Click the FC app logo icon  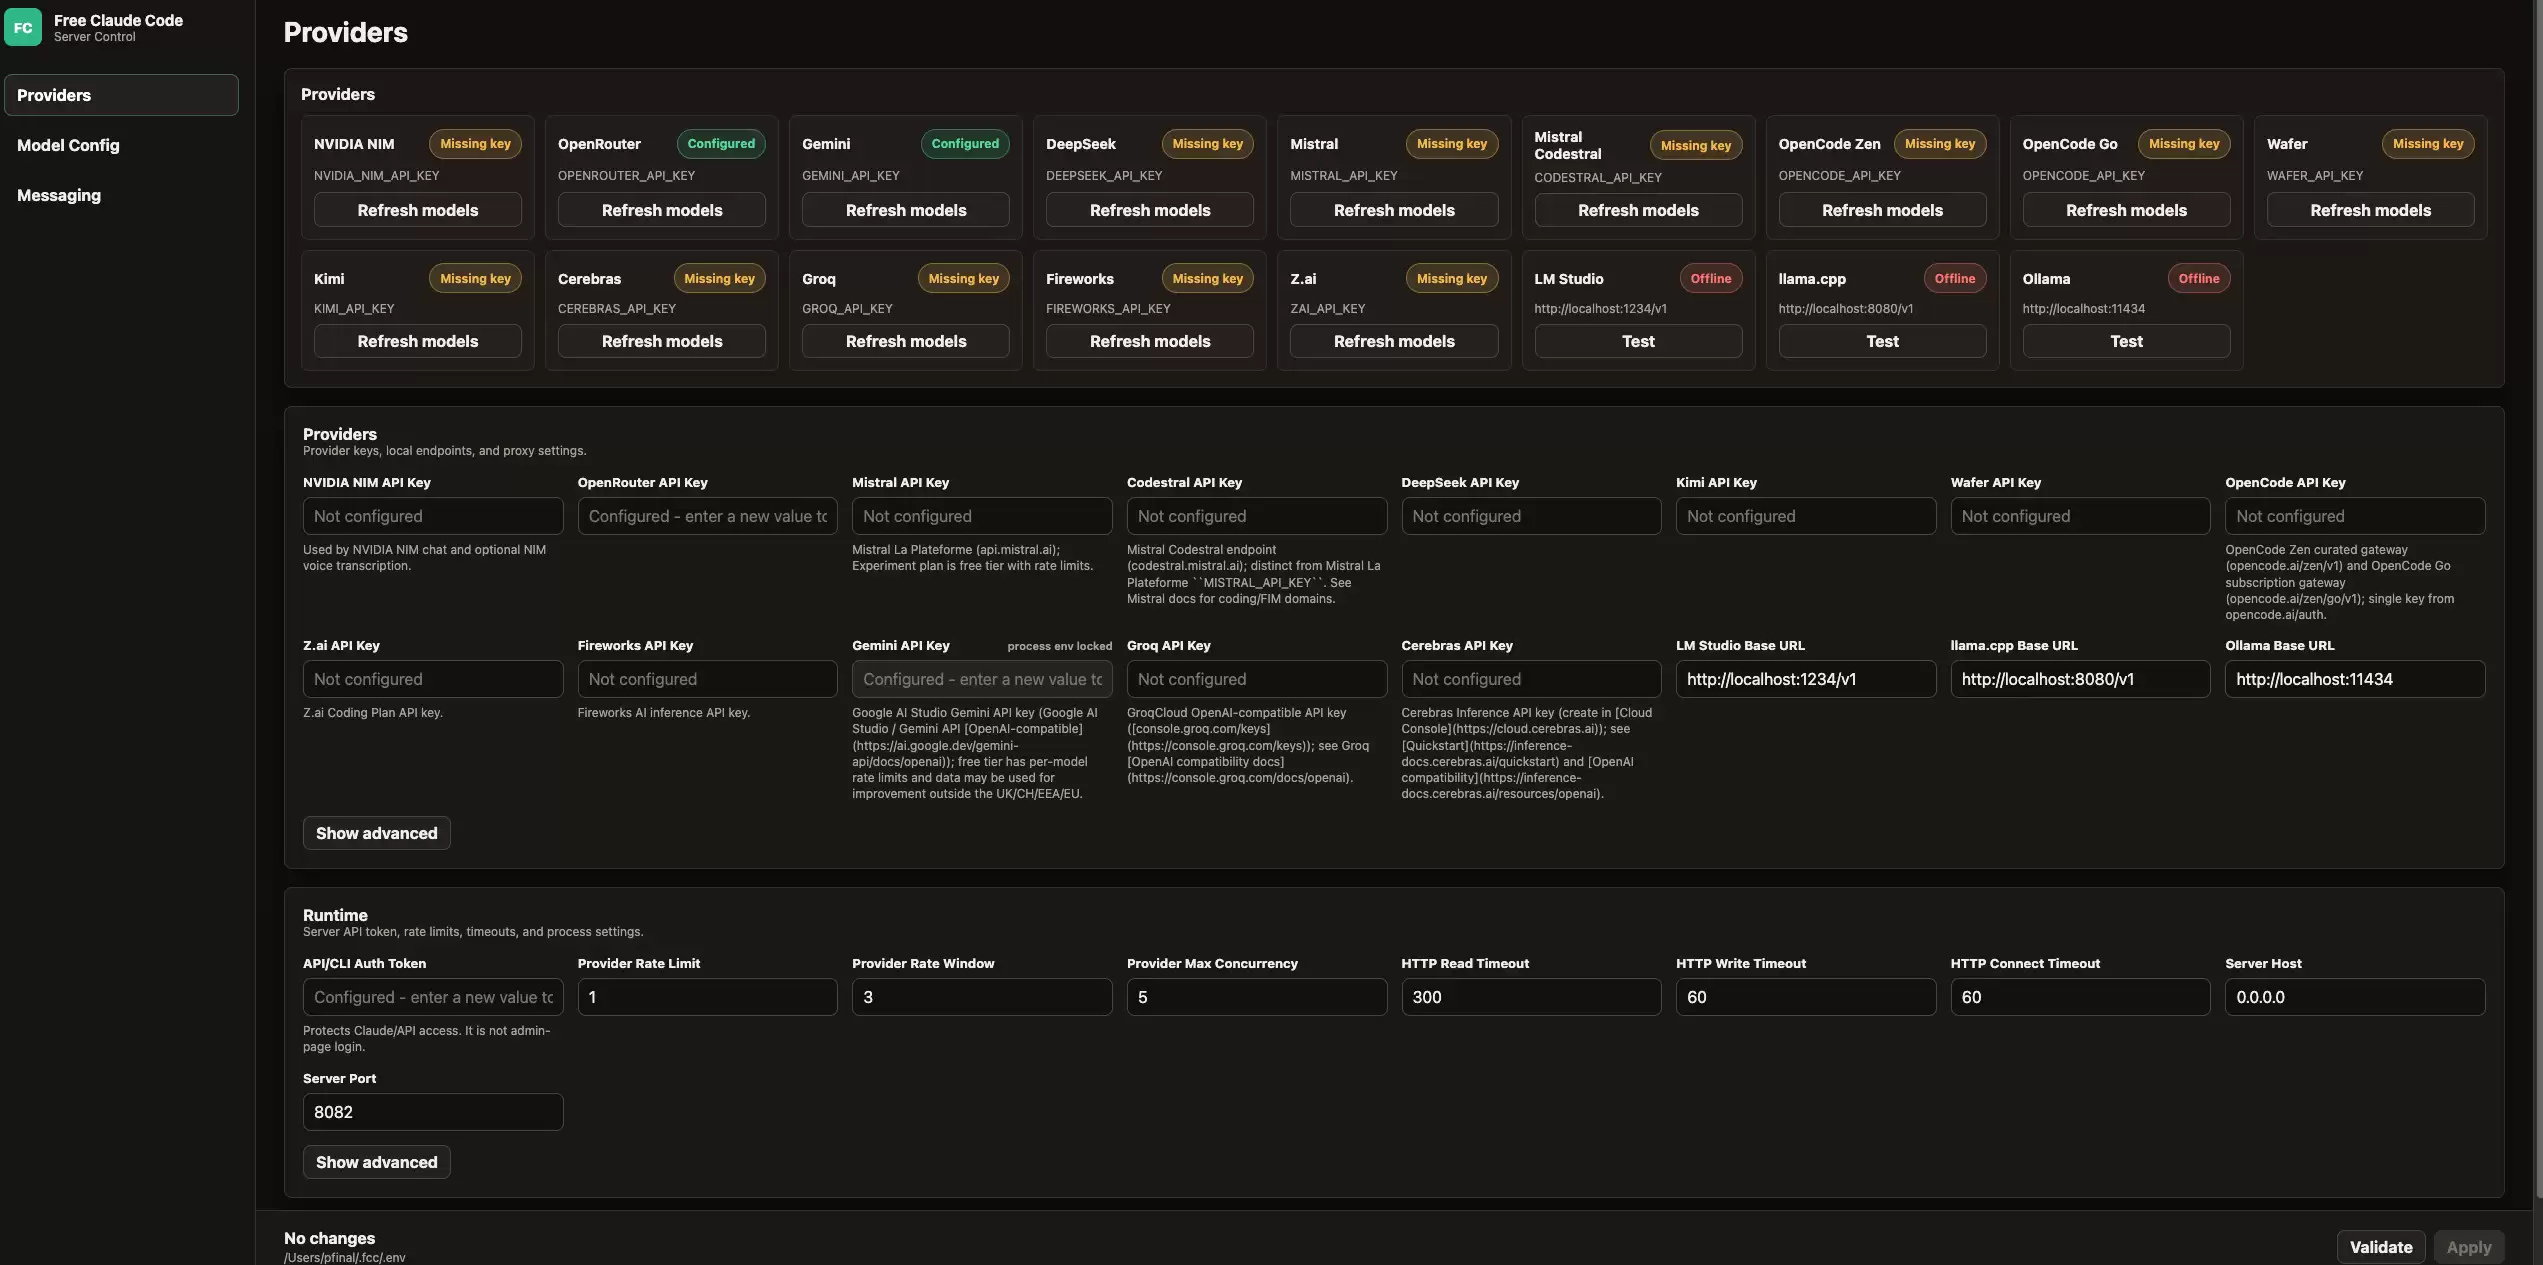(x=23, y=27)
